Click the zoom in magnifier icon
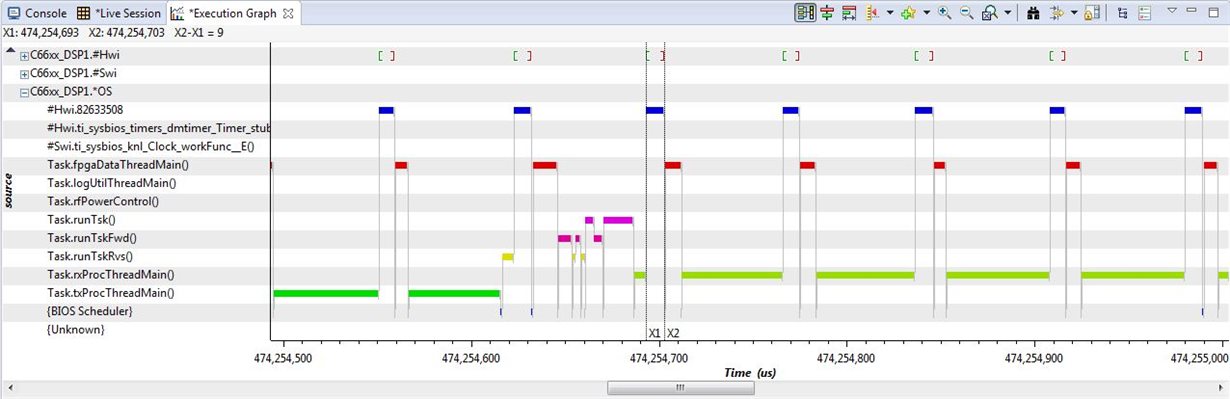1230x399 pixels. [945, 13]
